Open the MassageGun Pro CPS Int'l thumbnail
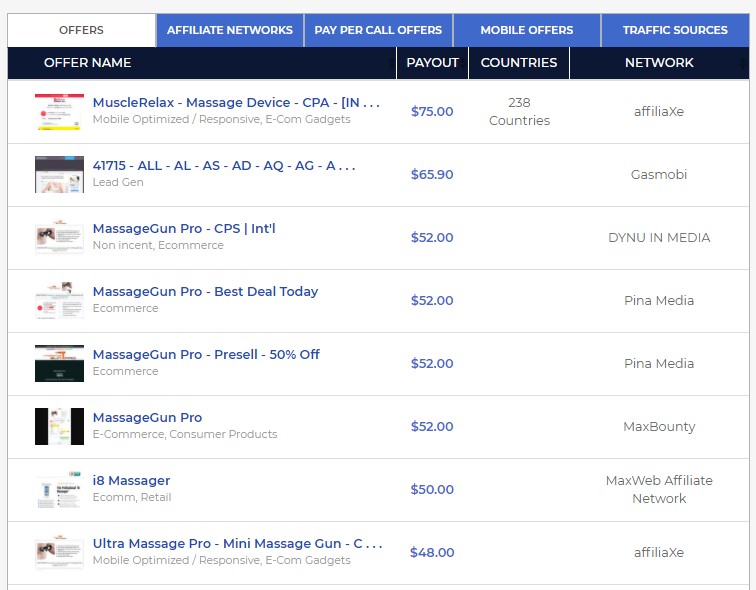Viewport: 756px width, 590px height. (59, 238)
